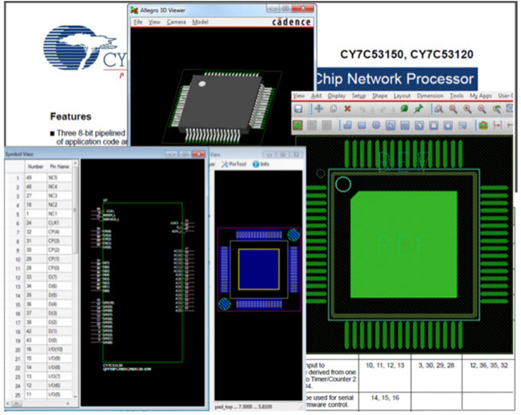
Task: Select pin name cell NC4
Action: tap(59, 187)
